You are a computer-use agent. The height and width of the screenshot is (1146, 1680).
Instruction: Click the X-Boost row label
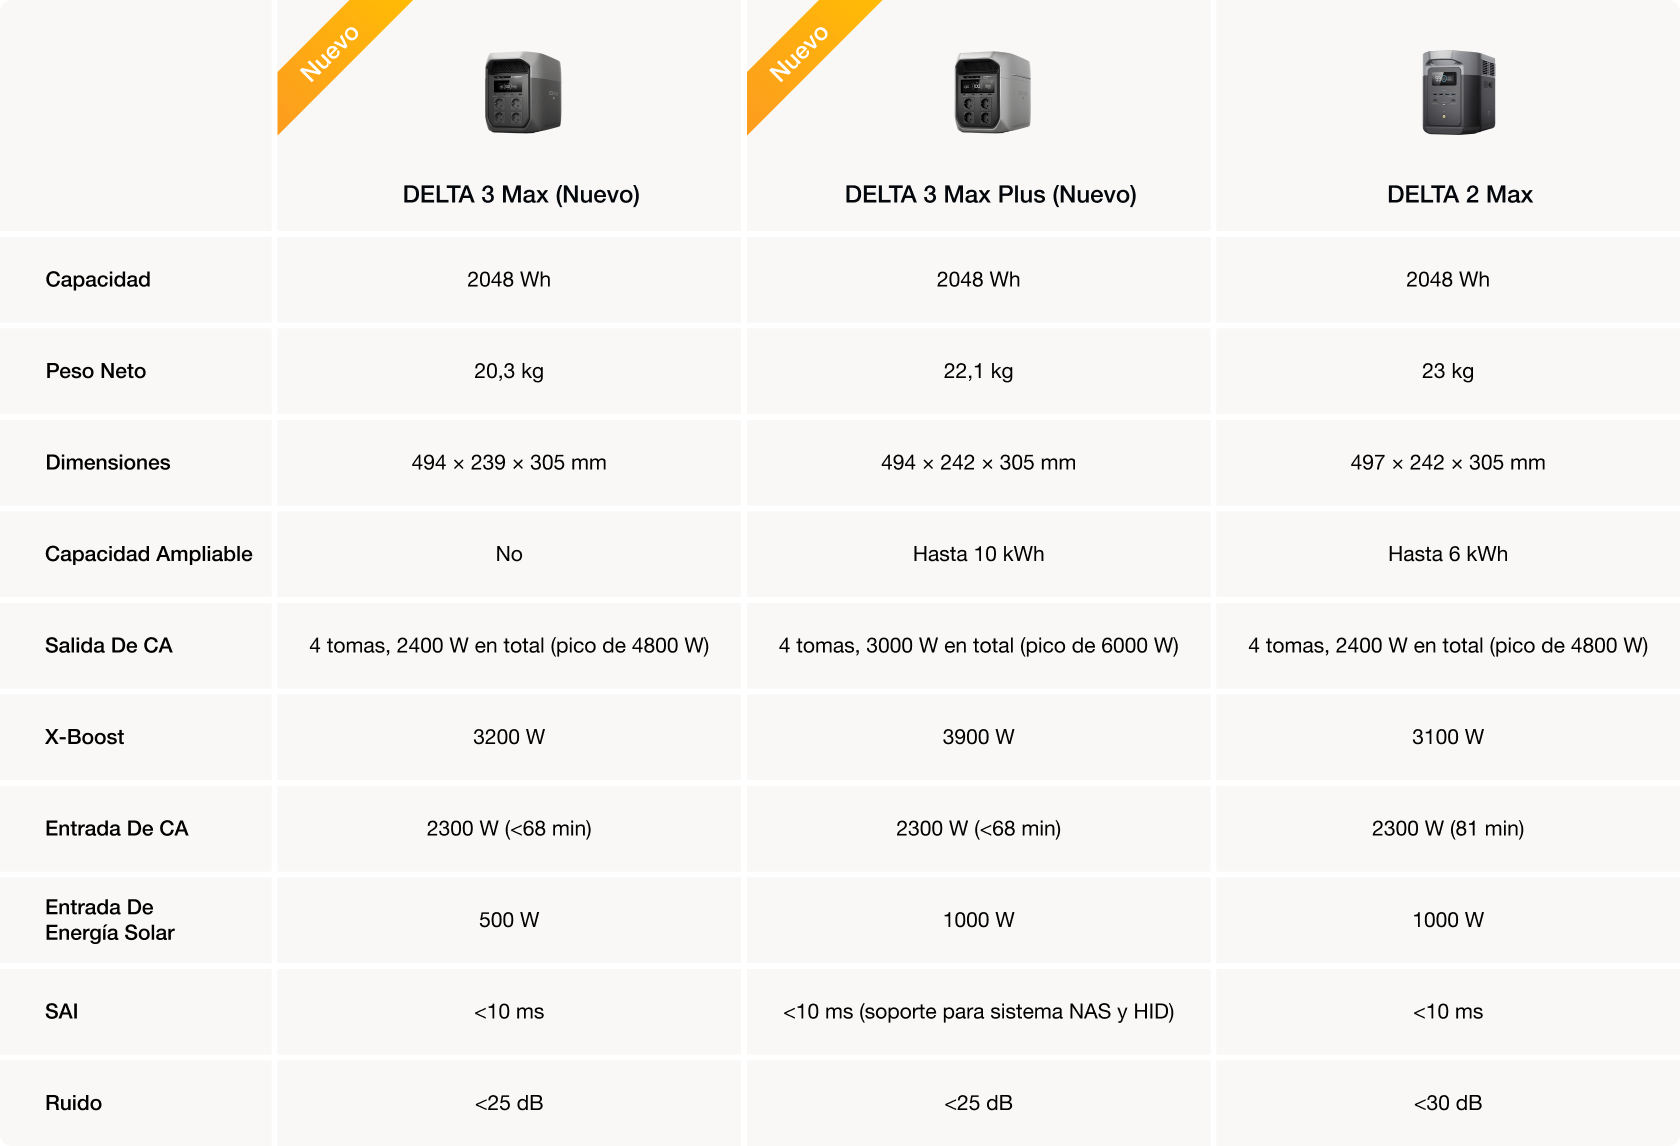(85, 737)
